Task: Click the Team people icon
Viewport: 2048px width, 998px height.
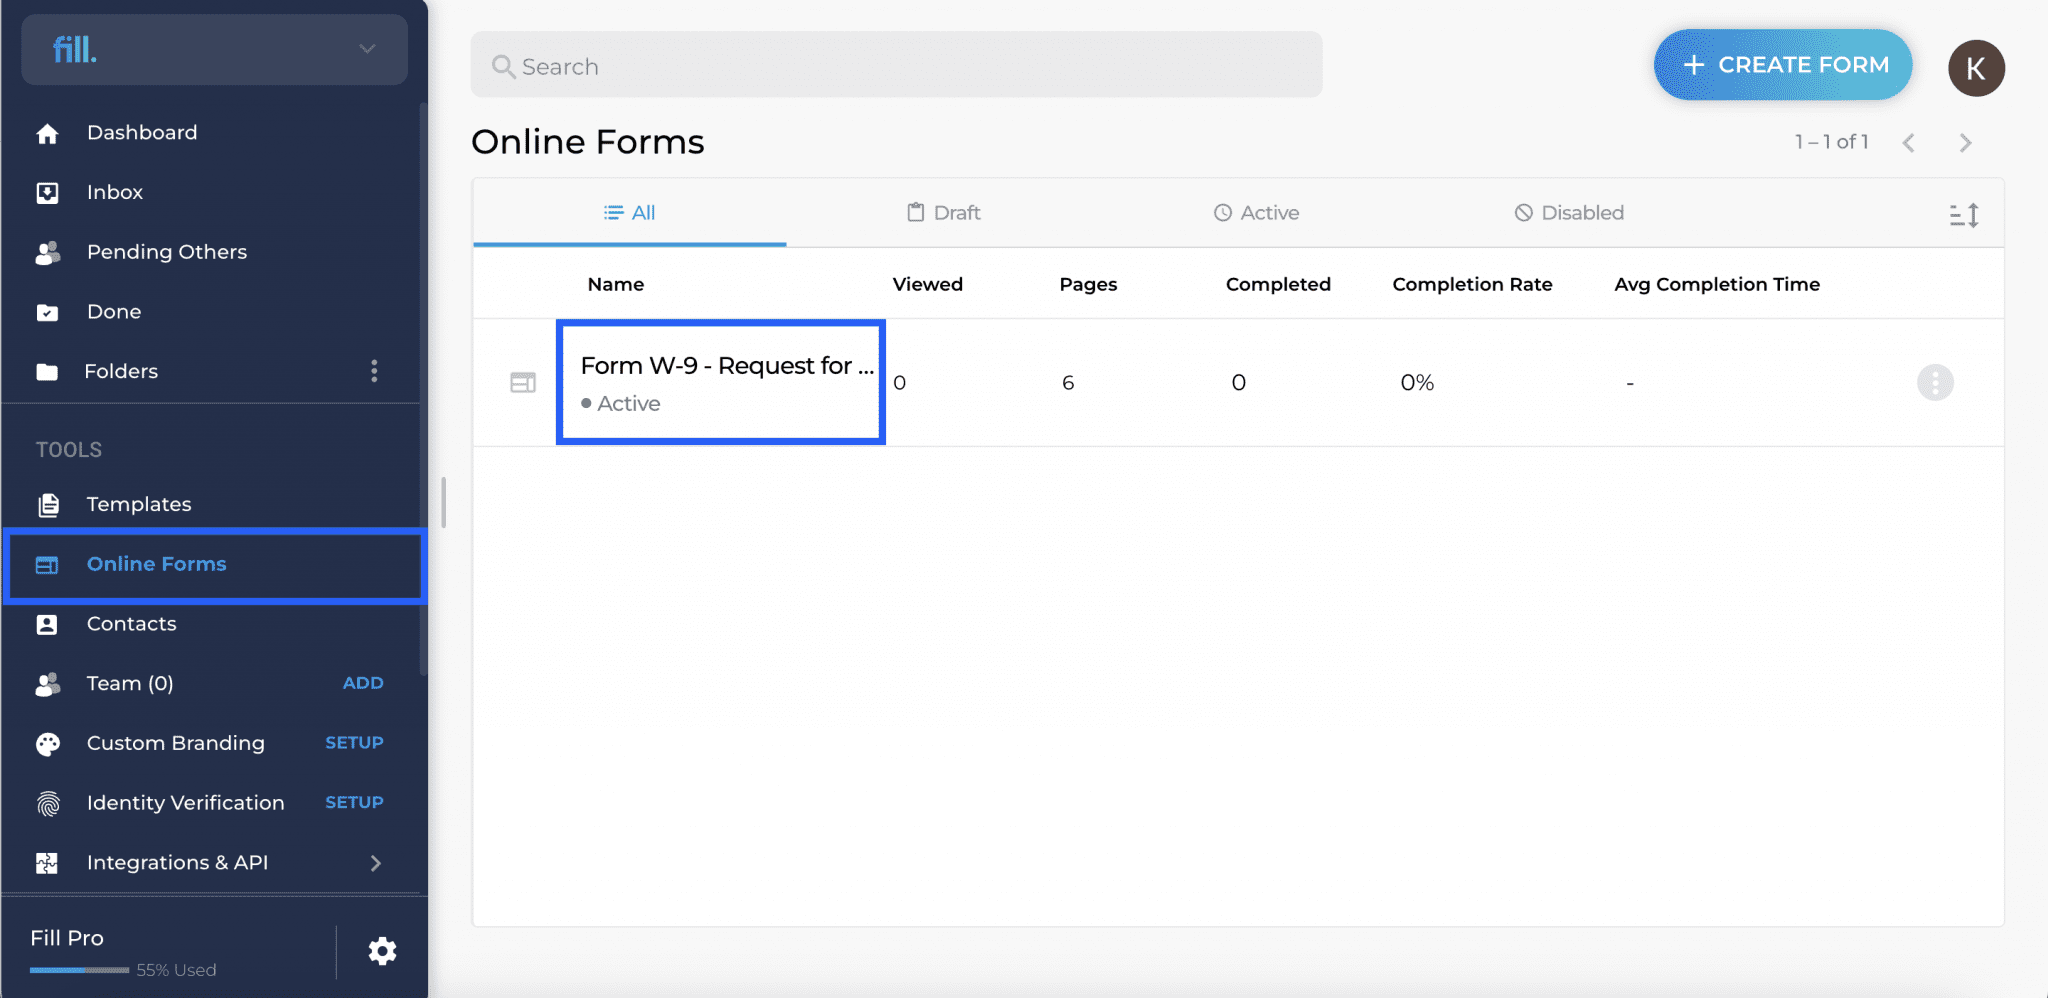Action: coord(47,684)
